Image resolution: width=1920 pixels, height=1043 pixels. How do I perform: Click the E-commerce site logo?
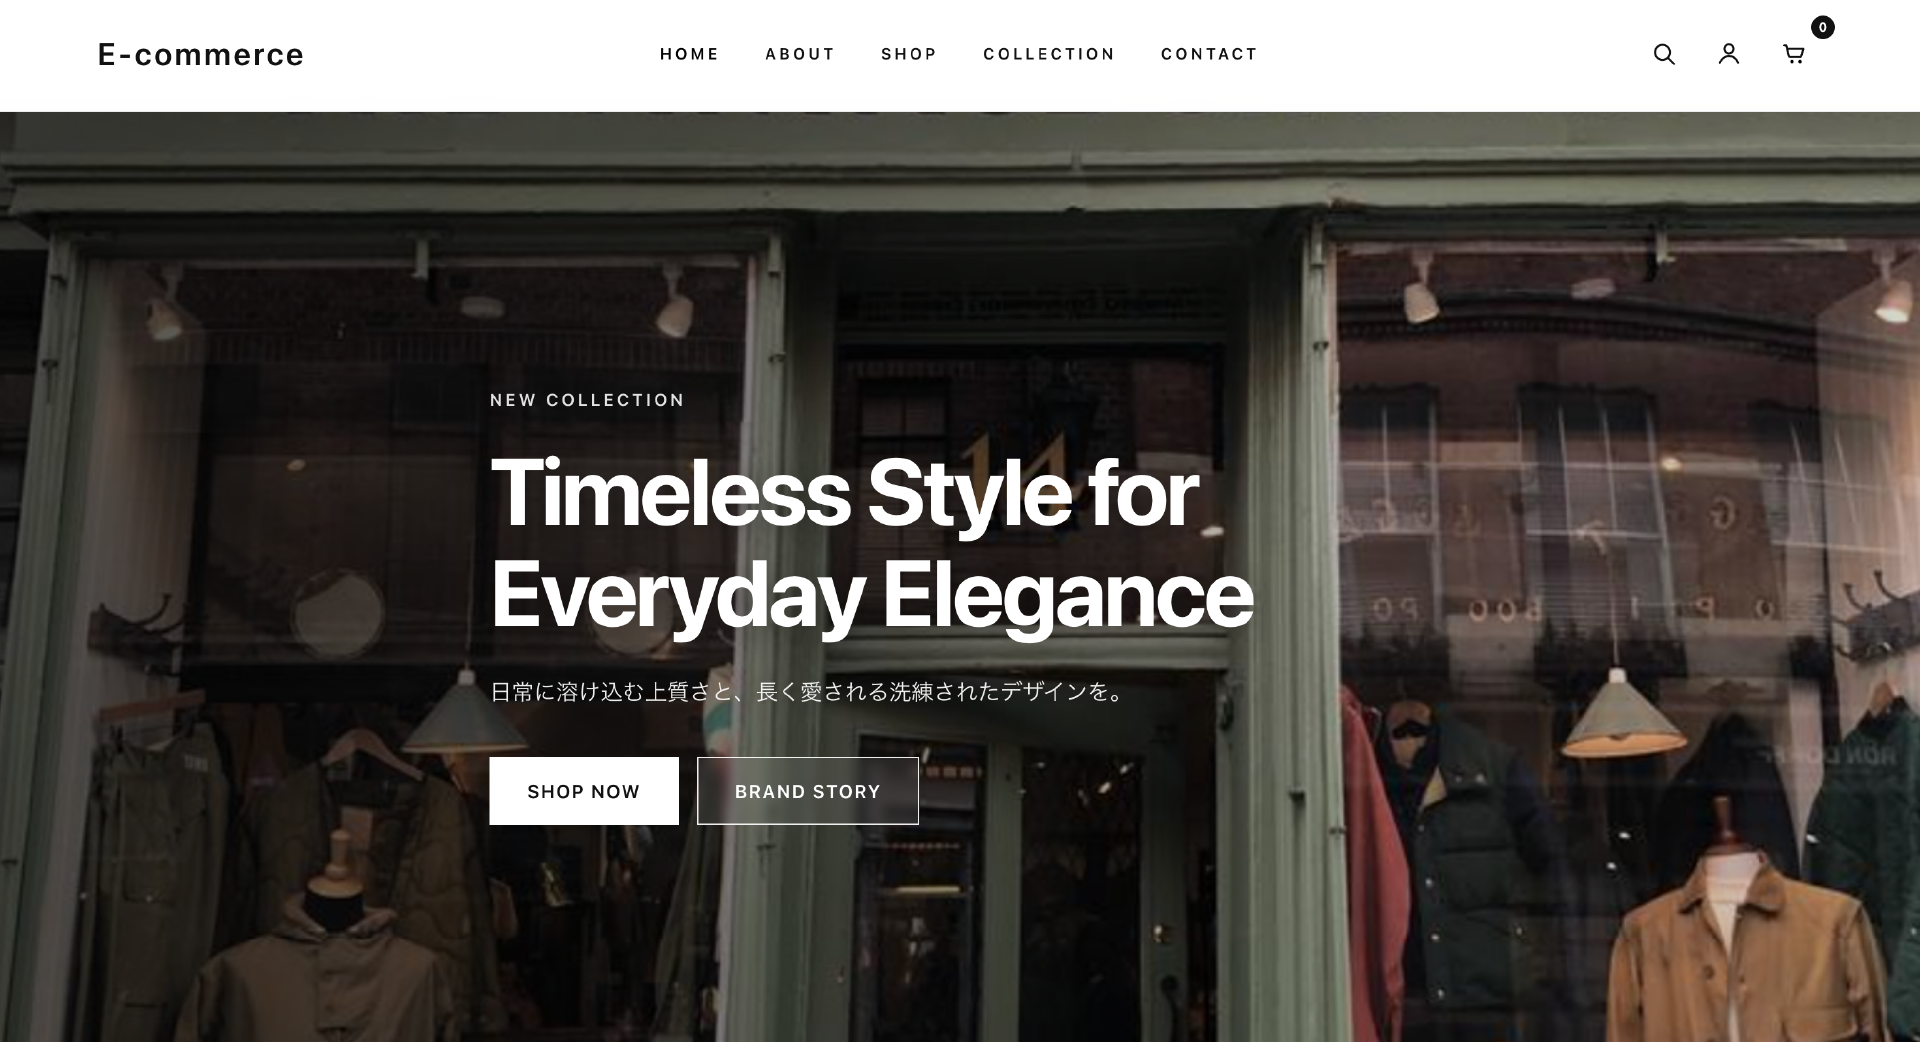coord(201,54)
